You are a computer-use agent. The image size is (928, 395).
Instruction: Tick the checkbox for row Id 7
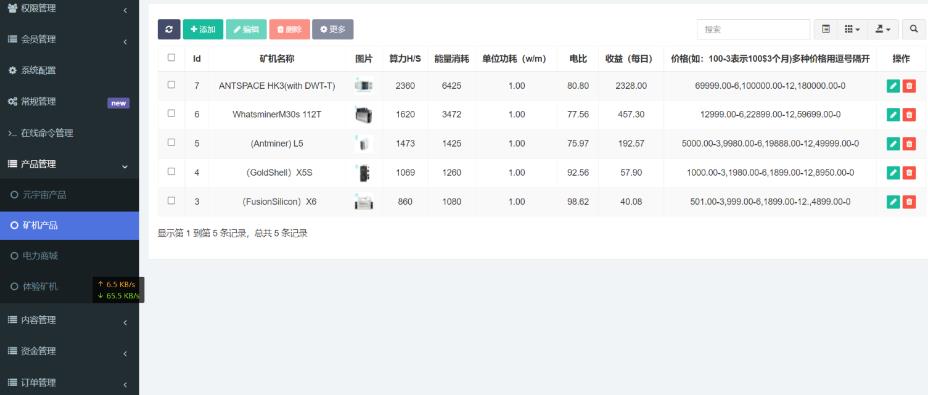coord(171,85)
